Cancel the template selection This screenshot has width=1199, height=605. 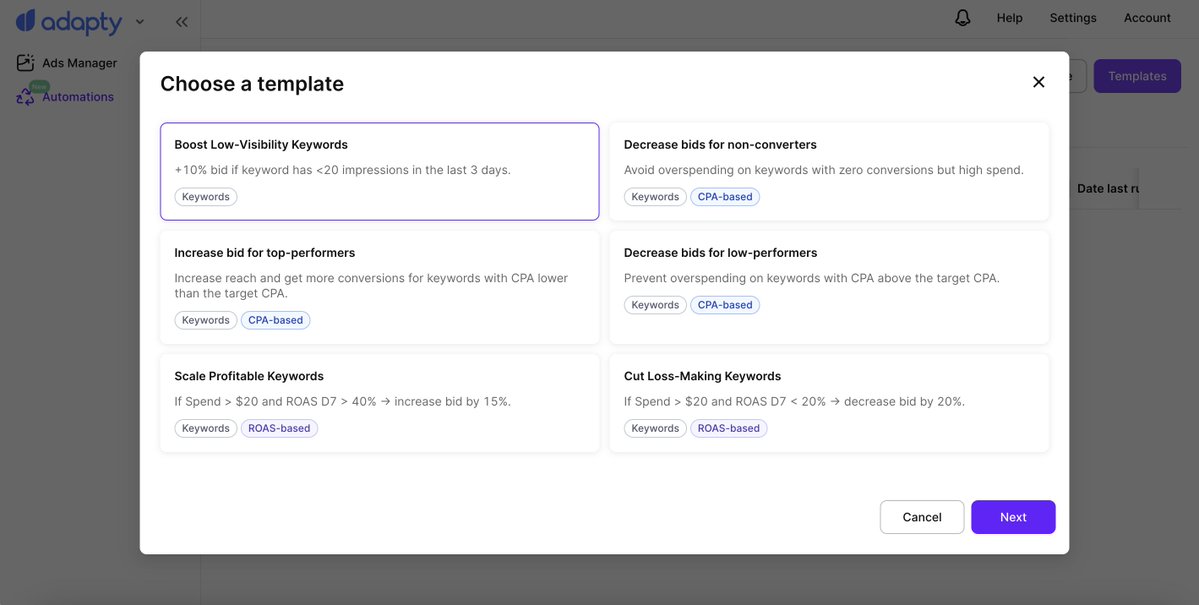pos(921,517)
